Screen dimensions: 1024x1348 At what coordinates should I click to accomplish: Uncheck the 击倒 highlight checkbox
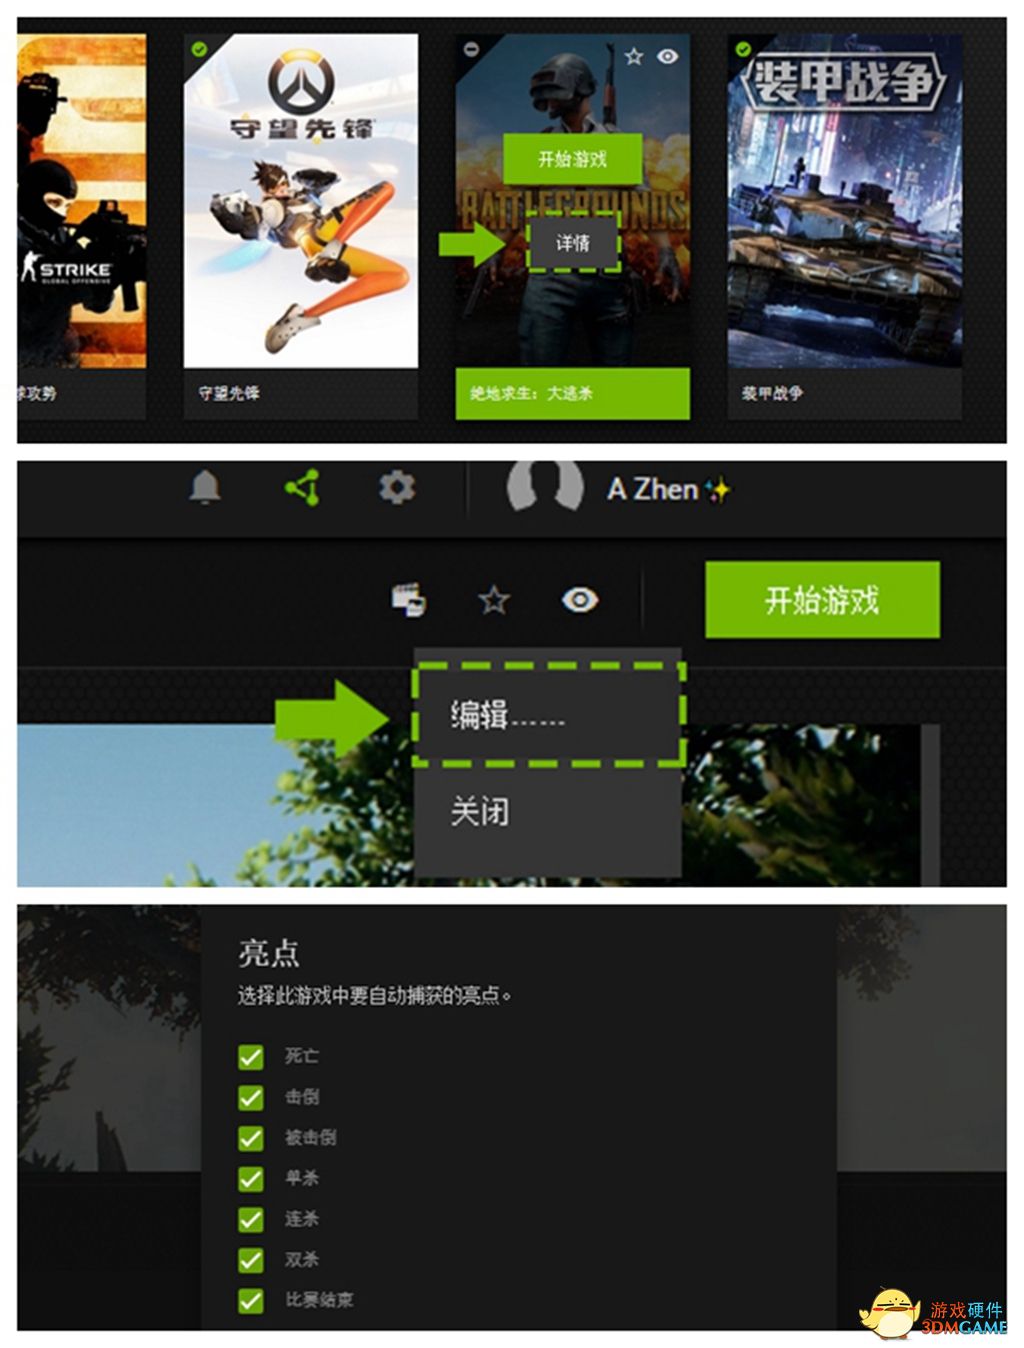pyautogui.click(x=250, y=1097)
